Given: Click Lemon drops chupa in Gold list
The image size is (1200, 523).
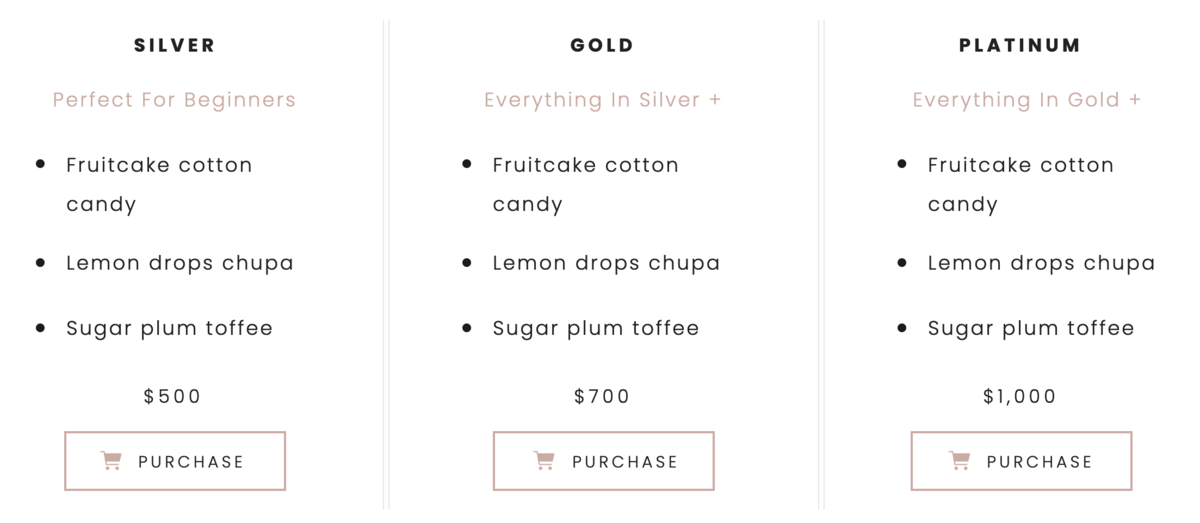Looking at the screenshot, I should [x=606, y=263].
